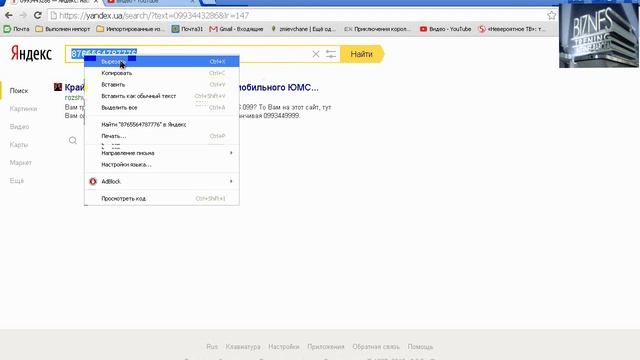
Task: Close the Яндекс browser tab
Action: (x=96, y=2)
